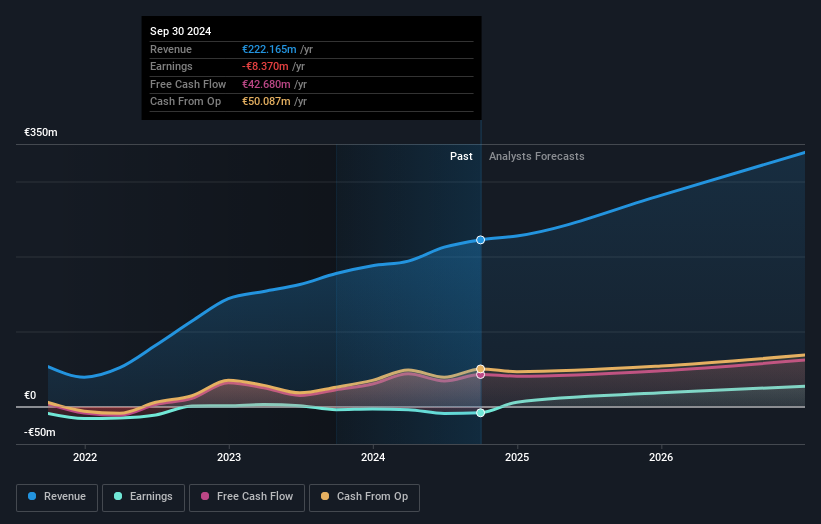Screen dimensions: 821x524
Task: Click the Past label in chart
Action: [461, 156]
